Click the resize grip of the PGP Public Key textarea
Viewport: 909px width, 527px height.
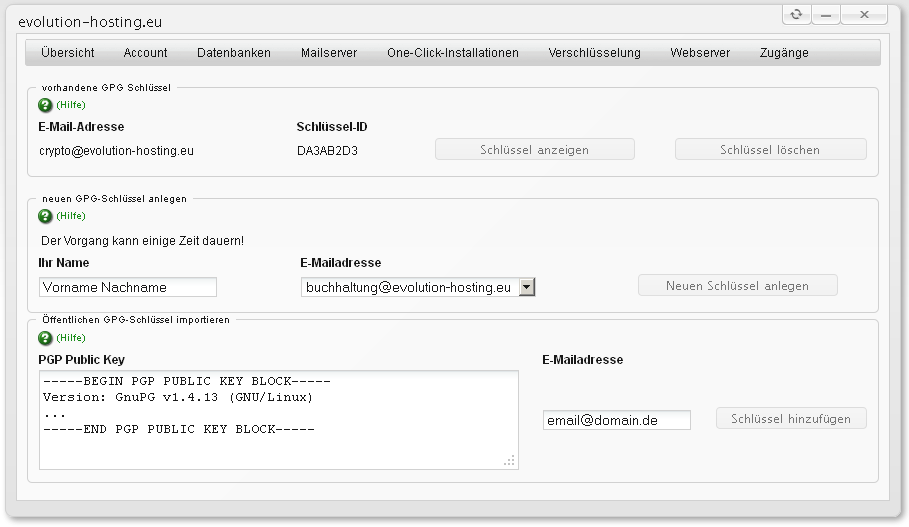[509, 461]
